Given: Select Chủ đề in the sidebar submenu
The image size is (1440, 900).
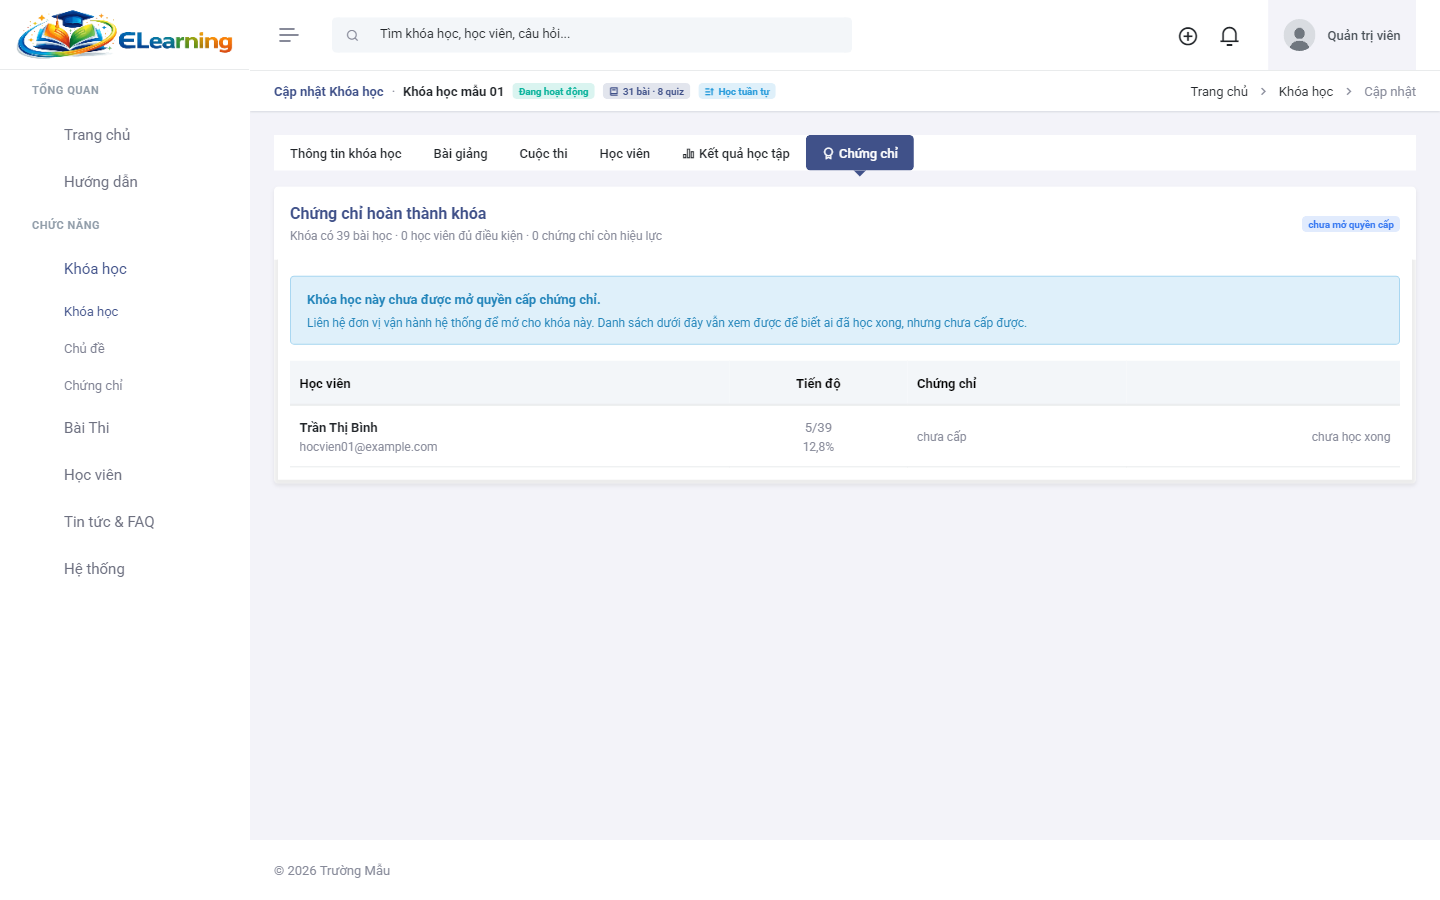Looking at the screenshot, I should (x=84, y=349).
